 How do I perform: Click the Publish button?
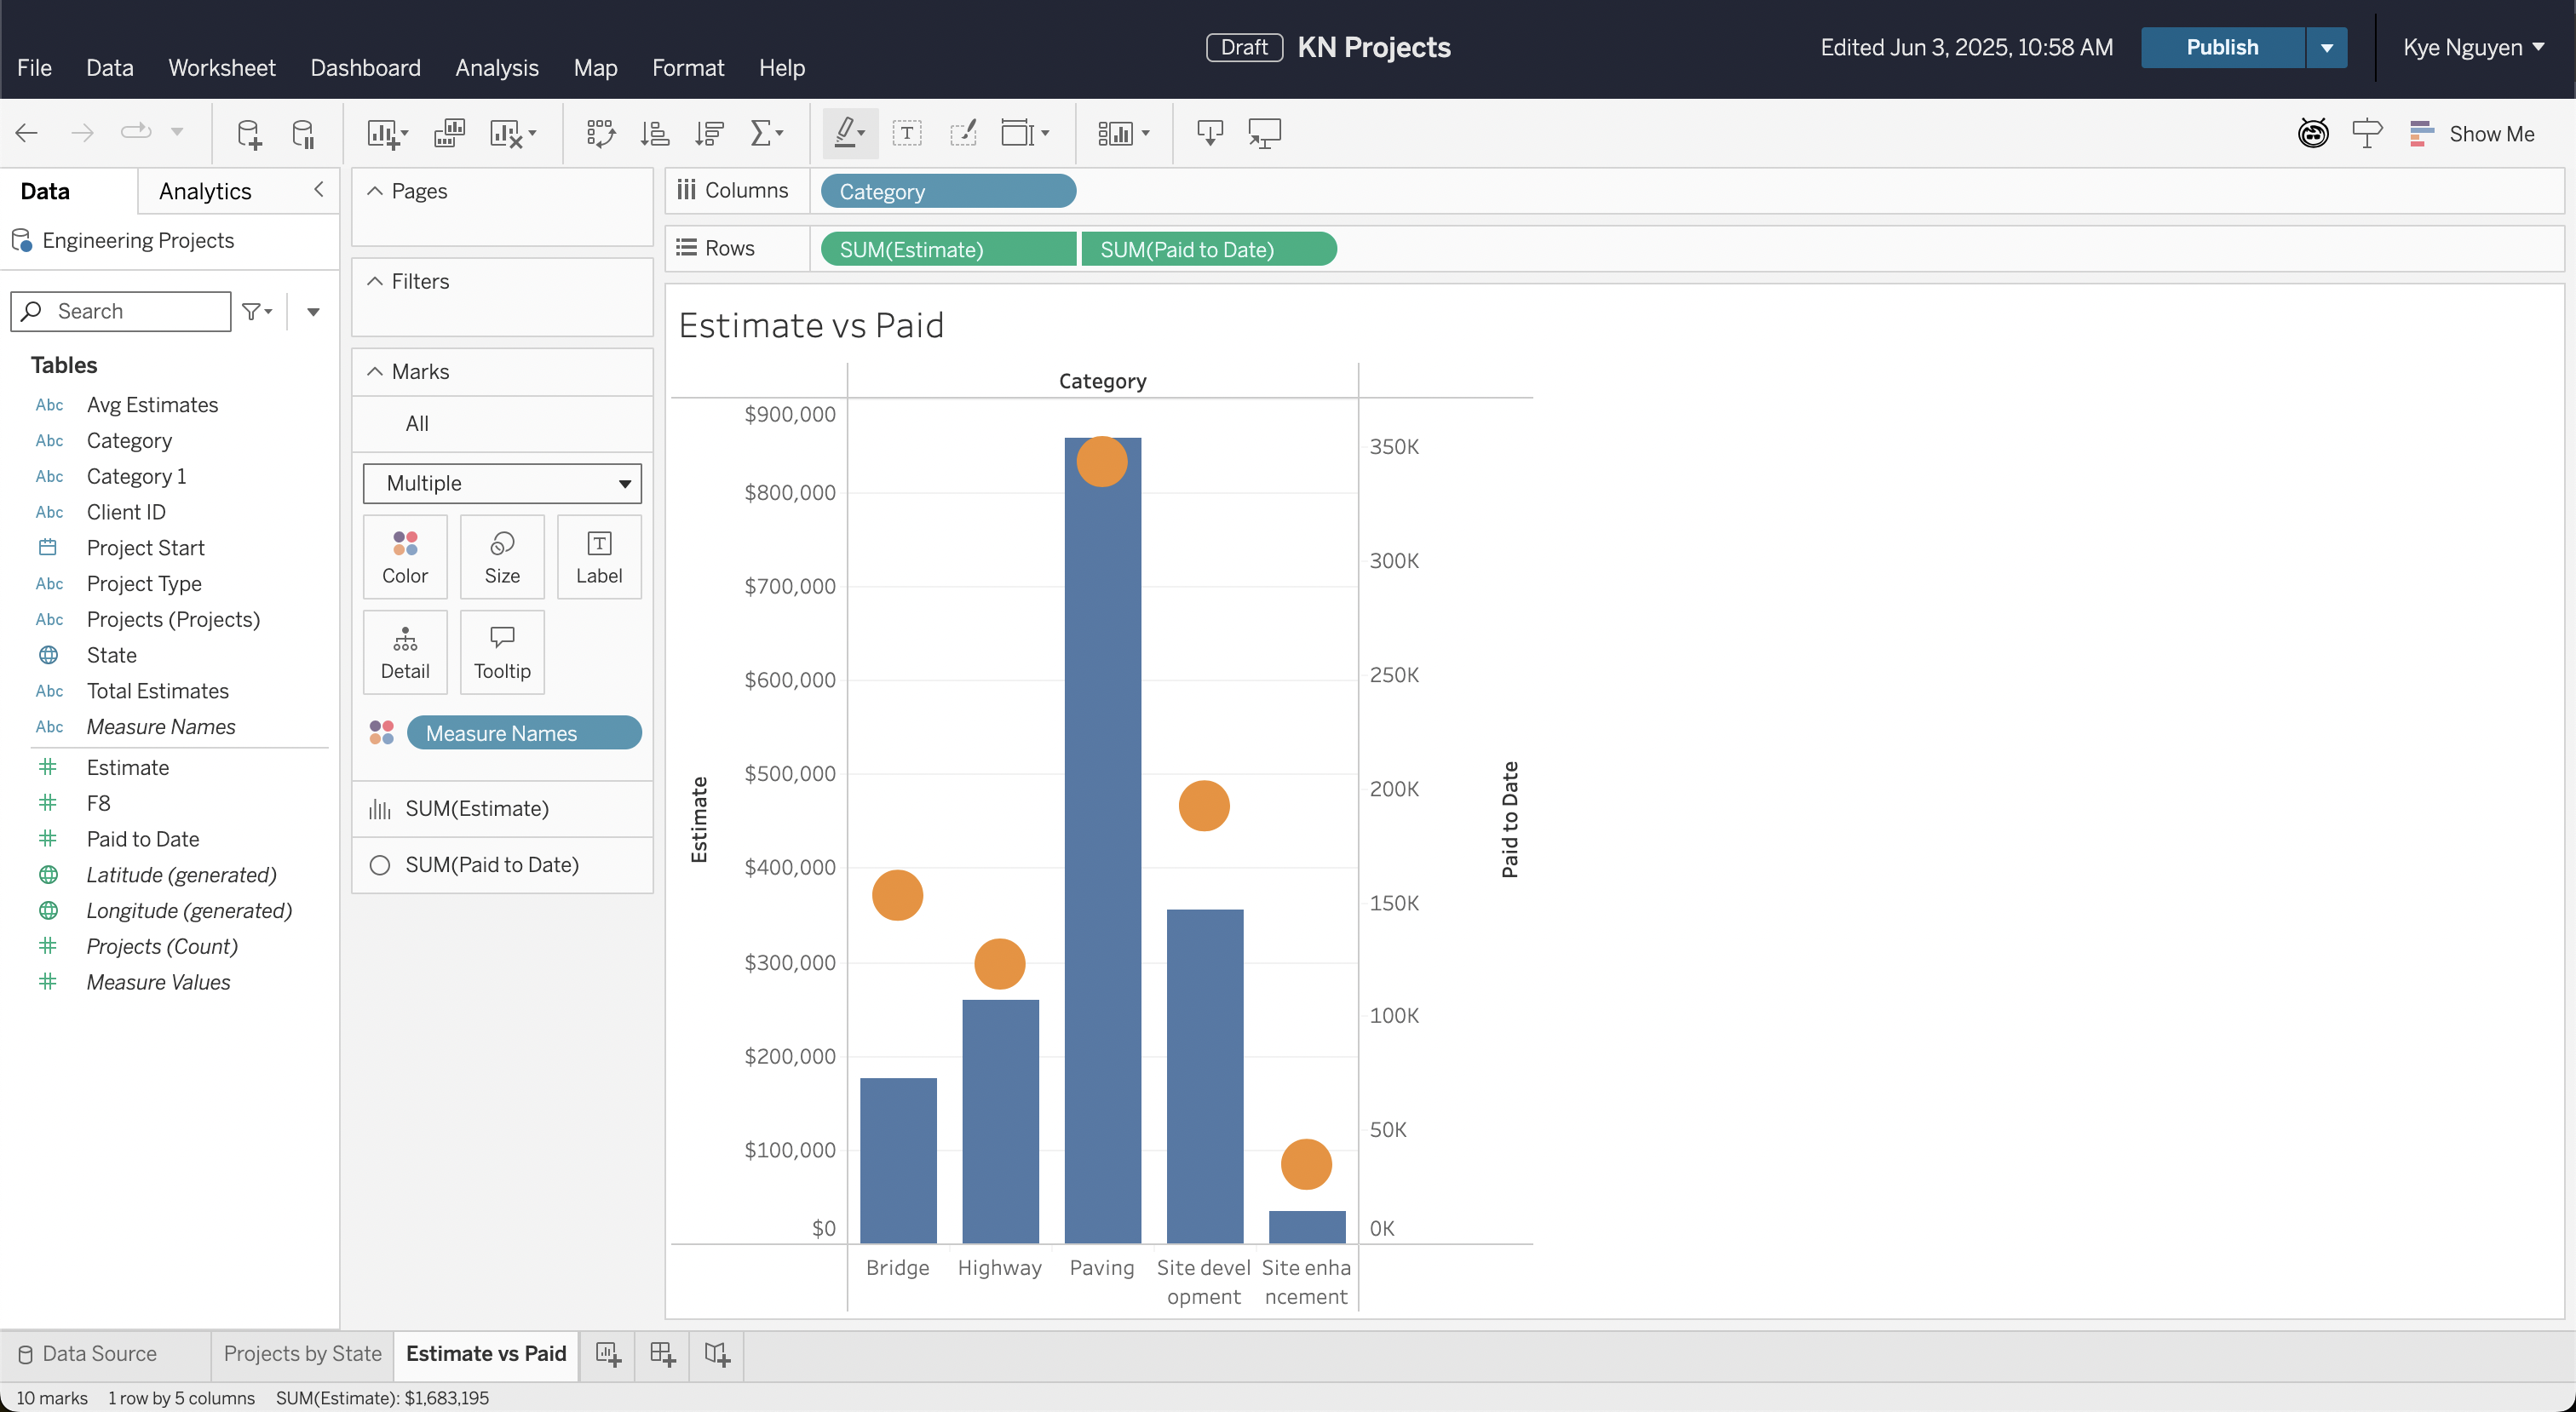(2221, 47)
